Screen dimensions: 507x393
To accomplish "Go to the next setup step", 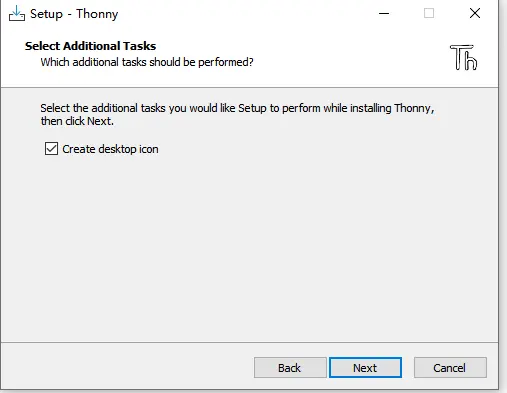I will [x=365, y=368].
